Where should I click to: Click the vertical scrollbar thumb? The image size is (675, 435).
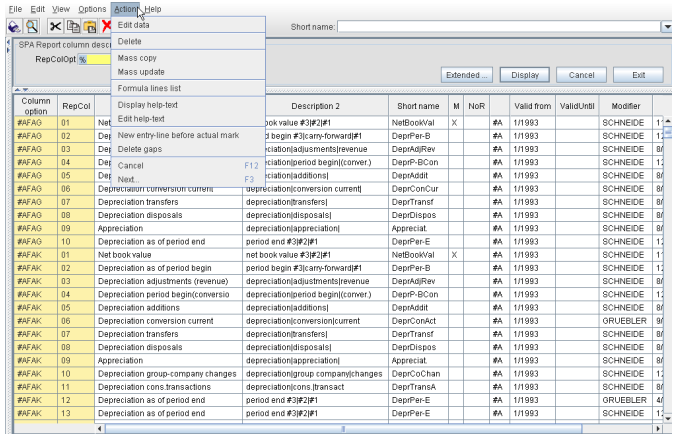(668, 131)
